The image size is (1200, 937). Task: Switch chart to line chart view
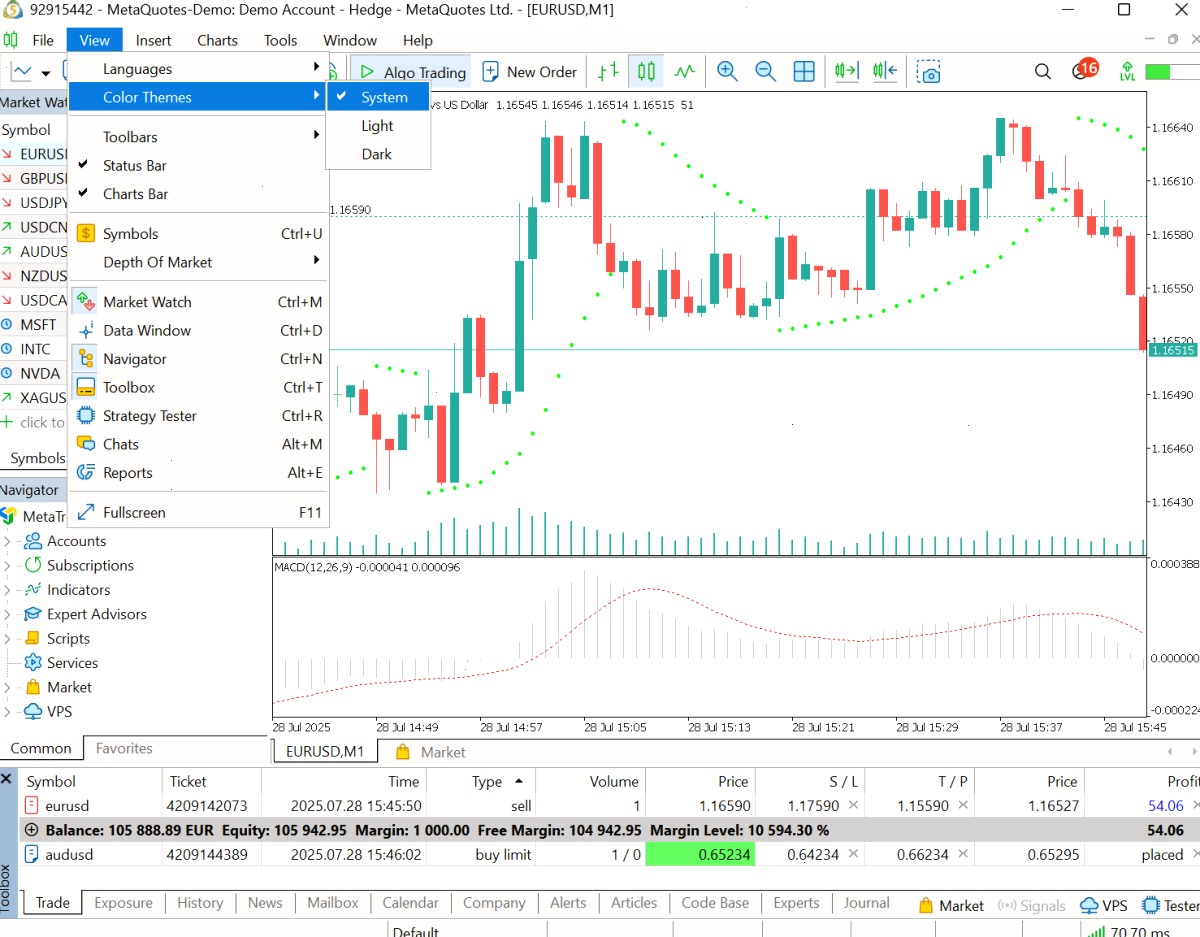684,72
